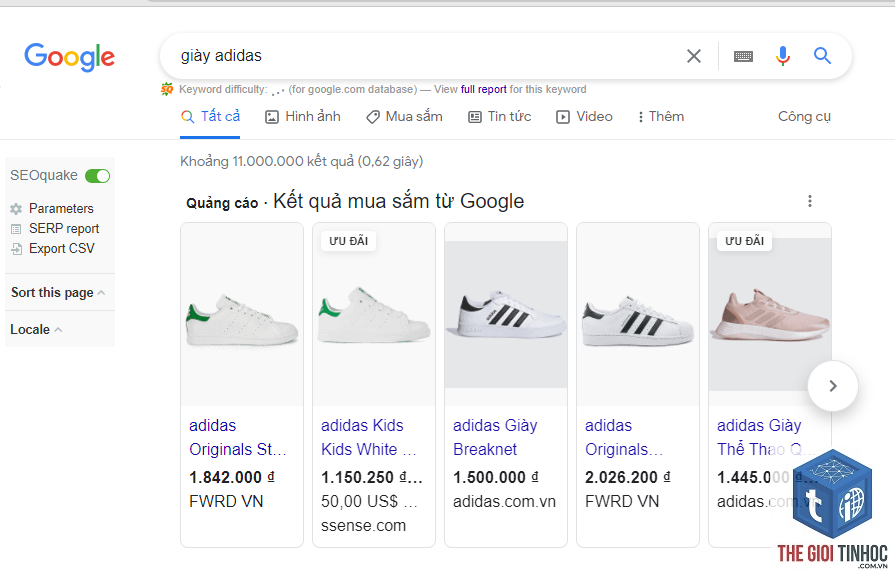
Task: Open adidas Kids White product link
Action: pos(369,437)
